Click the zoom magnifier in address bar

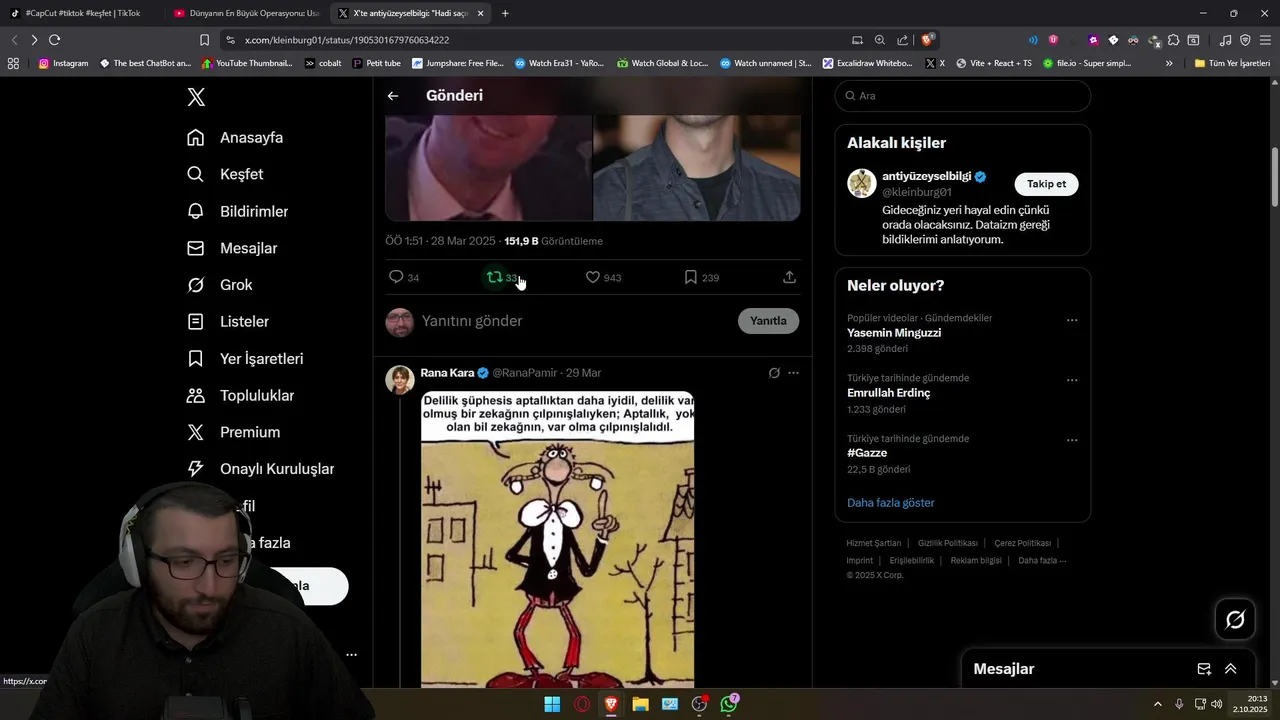[x=880, y=40]
